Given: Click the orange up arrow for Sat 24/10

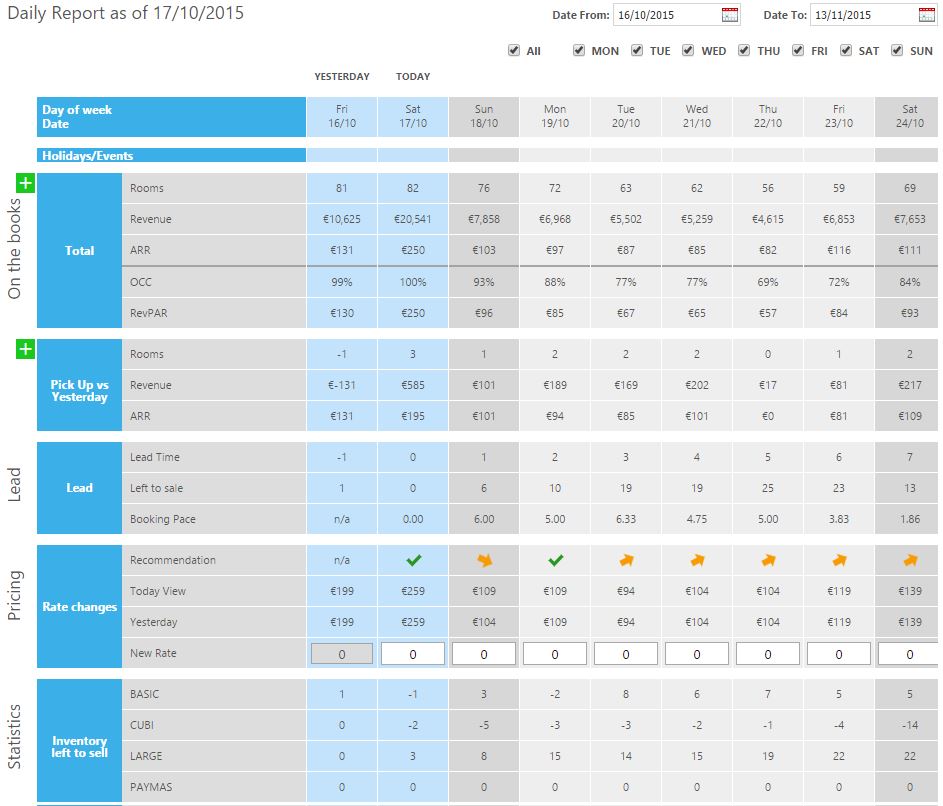Looking at the screenshot, I should pyautogui.click(x=909, y=560).
